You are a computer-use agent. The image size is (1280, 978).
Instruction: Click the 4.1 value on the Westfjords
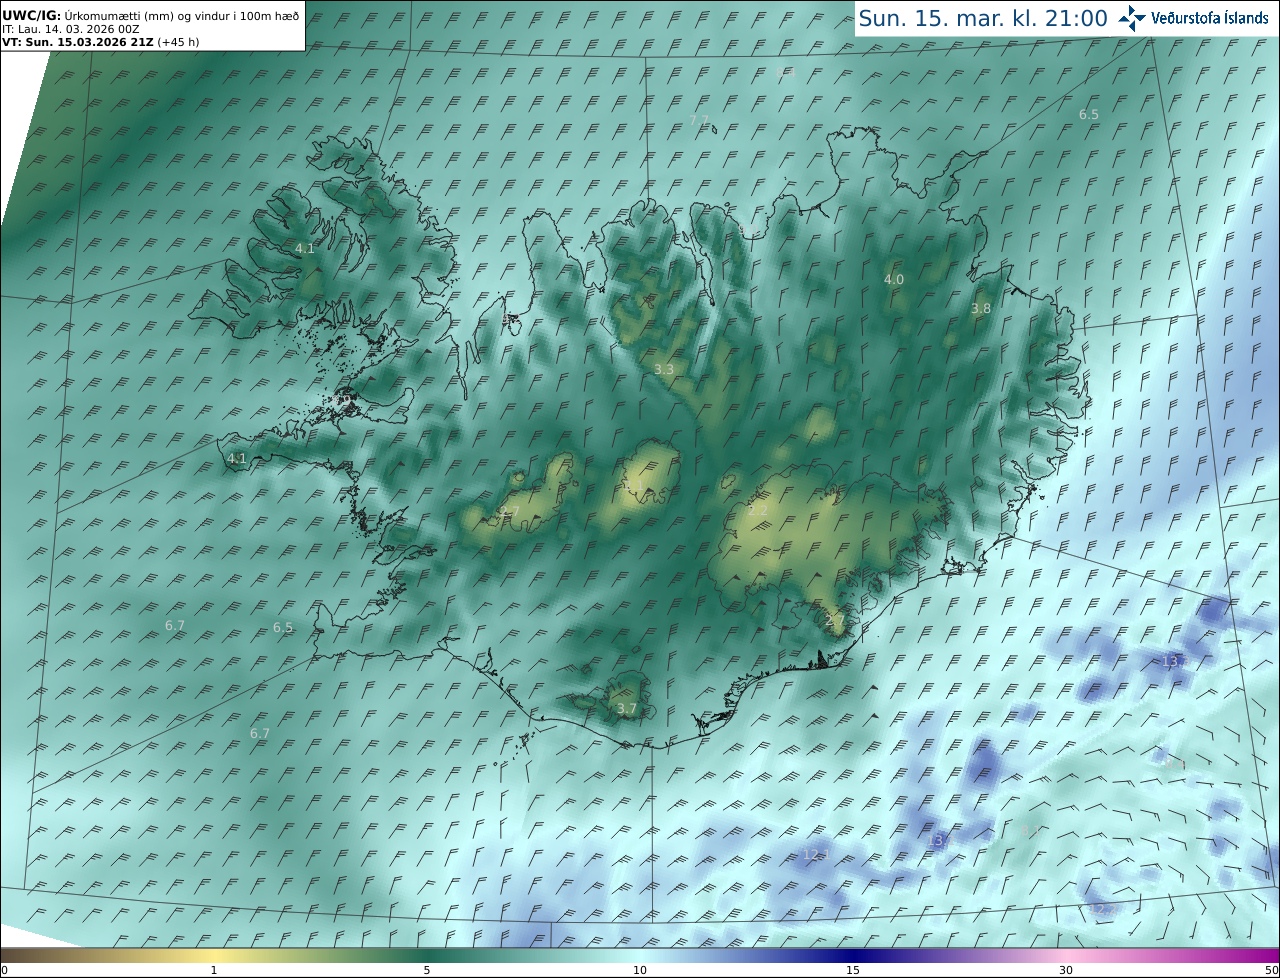[x=305, y=248]
